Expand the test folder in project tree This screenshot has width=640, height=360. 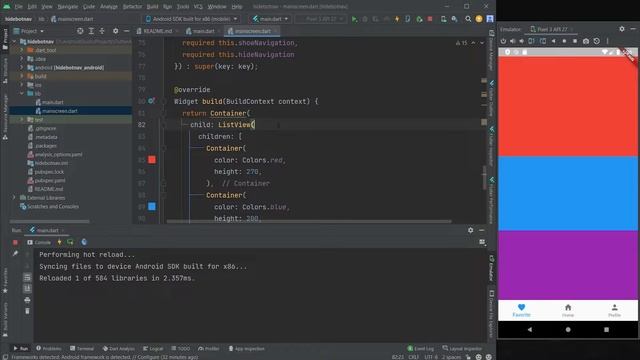point(22,120)
